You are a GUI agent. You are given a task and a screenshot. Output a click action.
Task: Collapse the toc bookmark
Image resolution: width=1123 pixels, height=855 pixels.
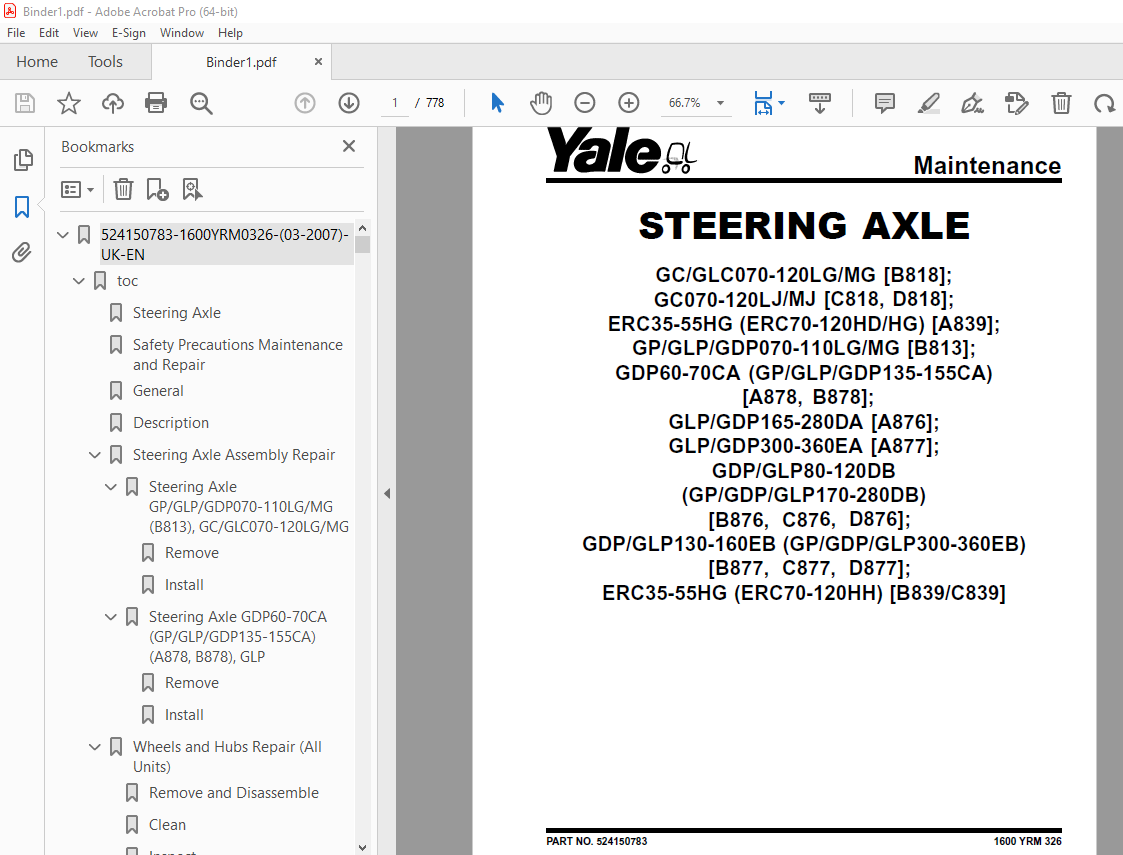(x=79, y=281)
